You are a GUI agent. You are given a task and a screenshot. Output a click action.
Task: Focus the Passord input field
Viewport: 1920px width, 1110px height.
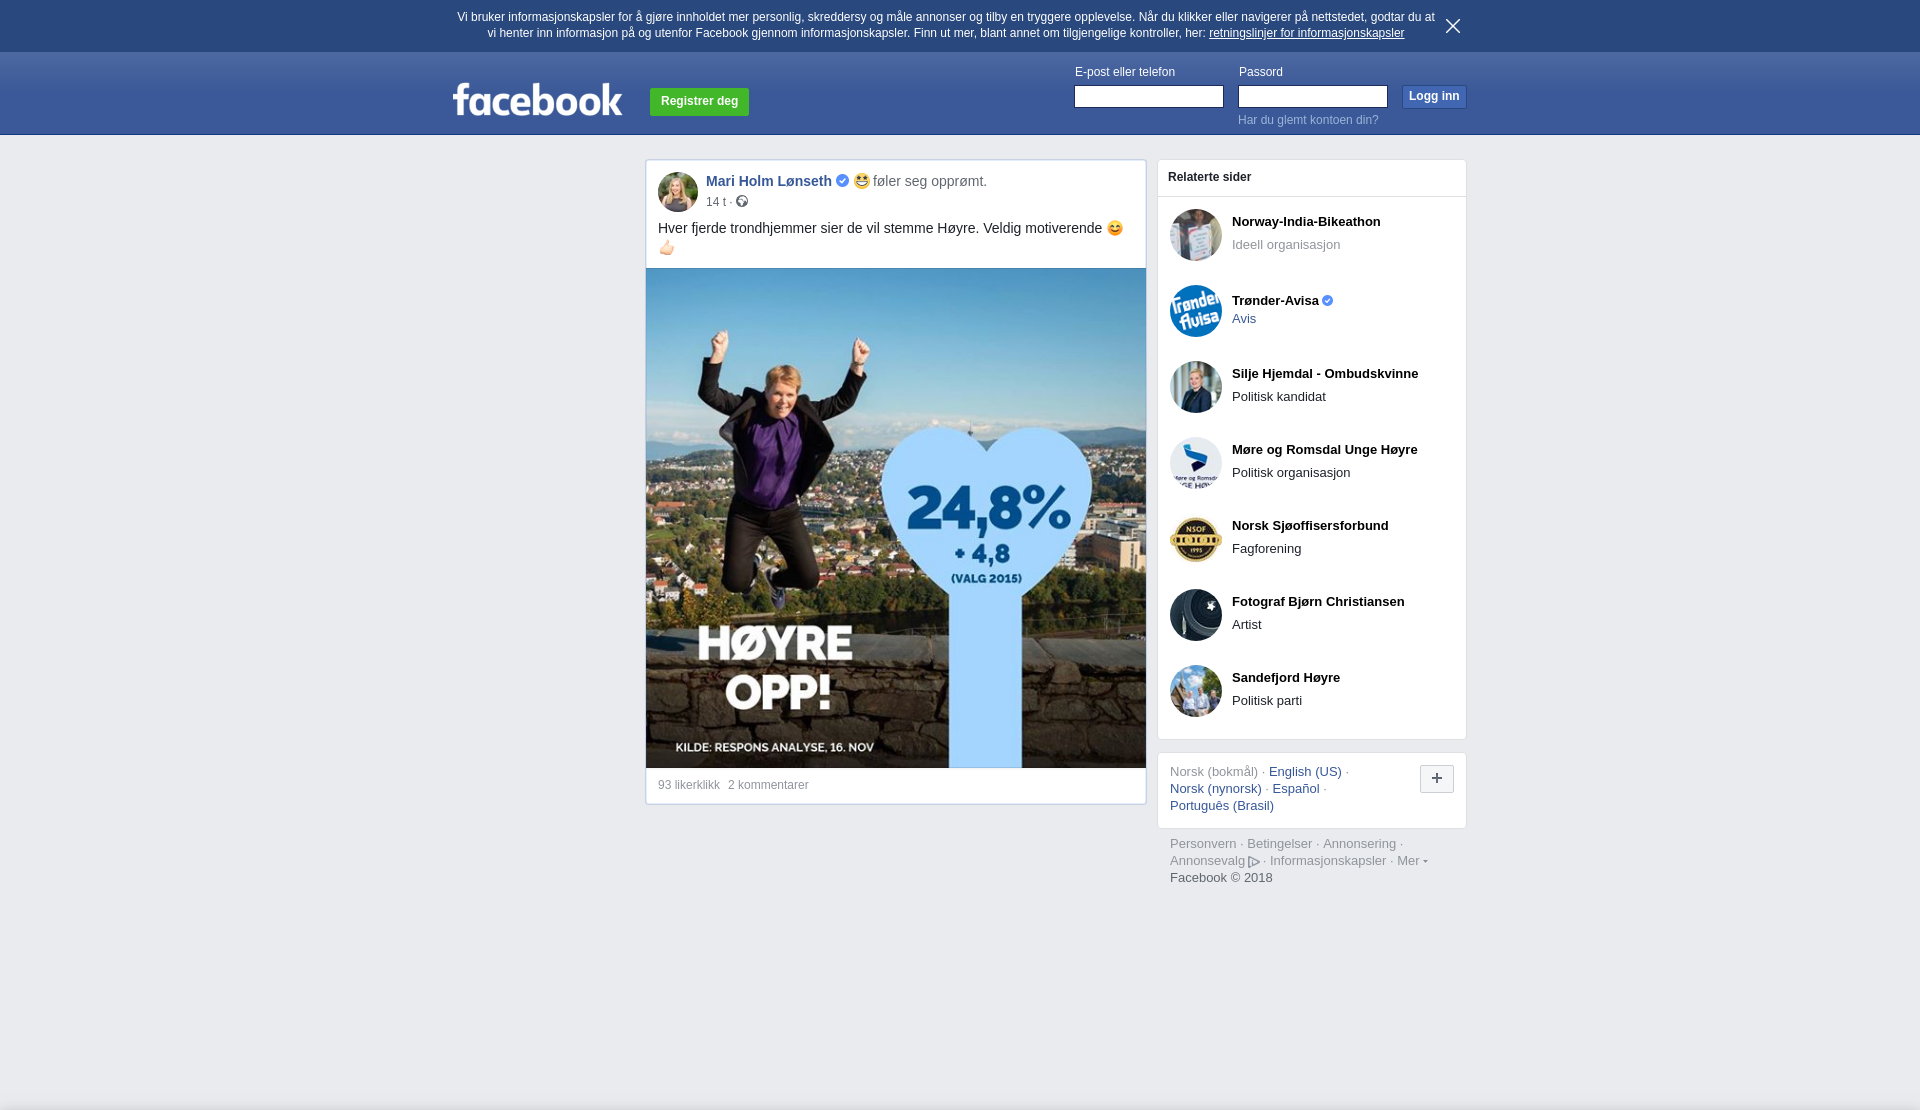pyautogui.click(x=1313, y=96)
